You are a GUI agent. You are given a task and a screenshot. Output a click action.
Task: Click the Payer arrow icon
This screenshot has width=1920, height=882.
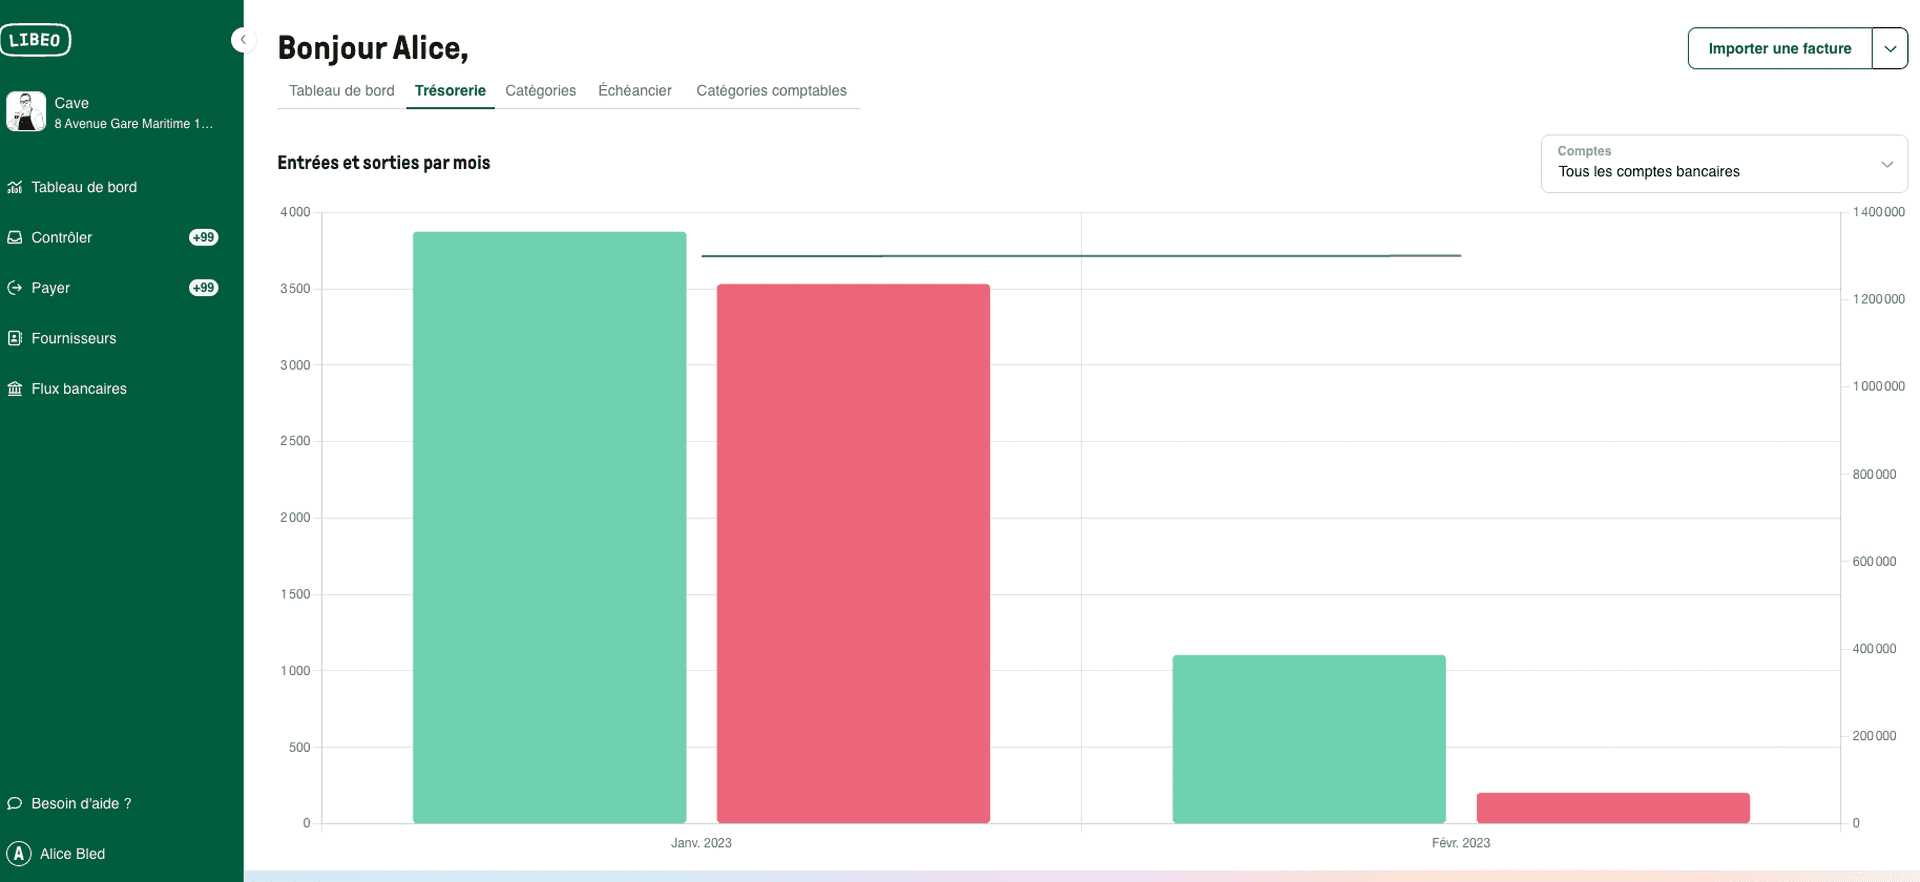click(x=15, y=288)
